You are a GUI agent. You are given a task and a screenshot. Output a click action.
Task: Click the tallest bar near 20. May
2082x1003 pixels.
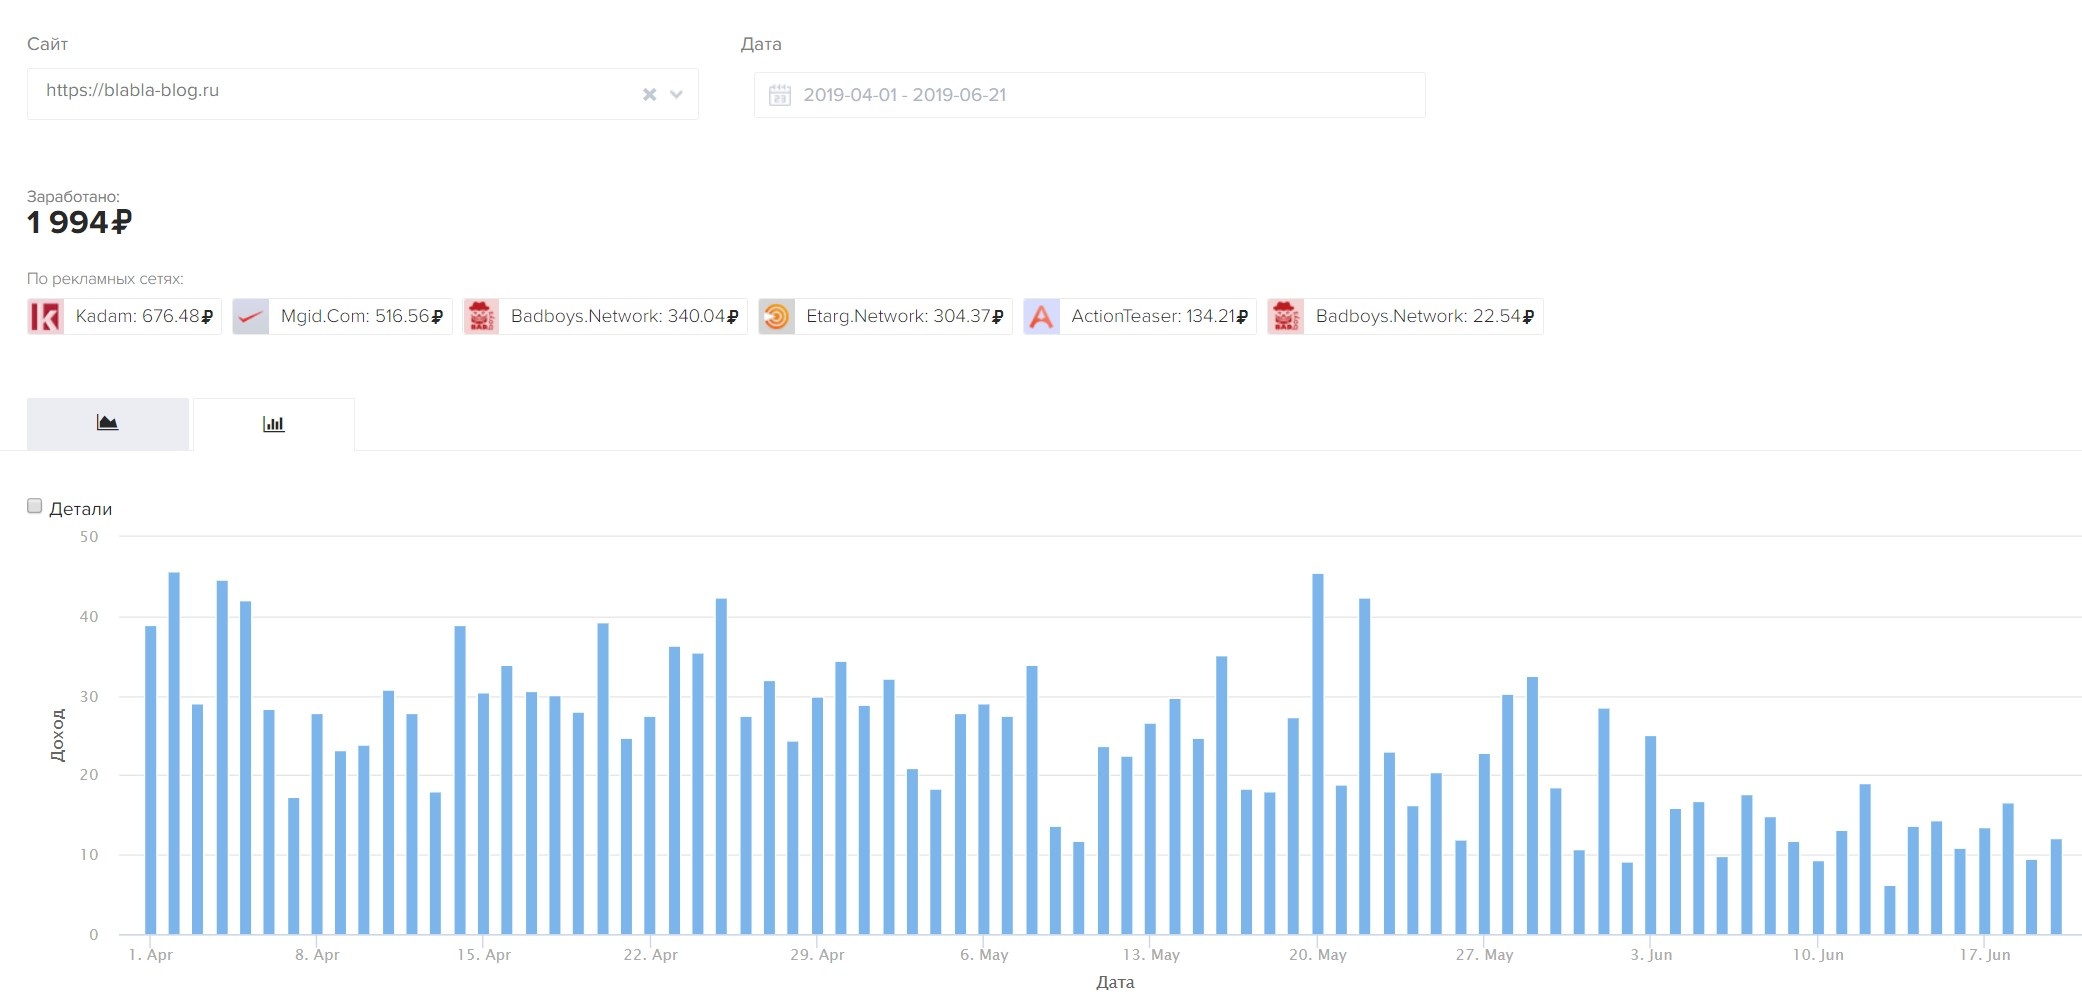(1318, 753)
